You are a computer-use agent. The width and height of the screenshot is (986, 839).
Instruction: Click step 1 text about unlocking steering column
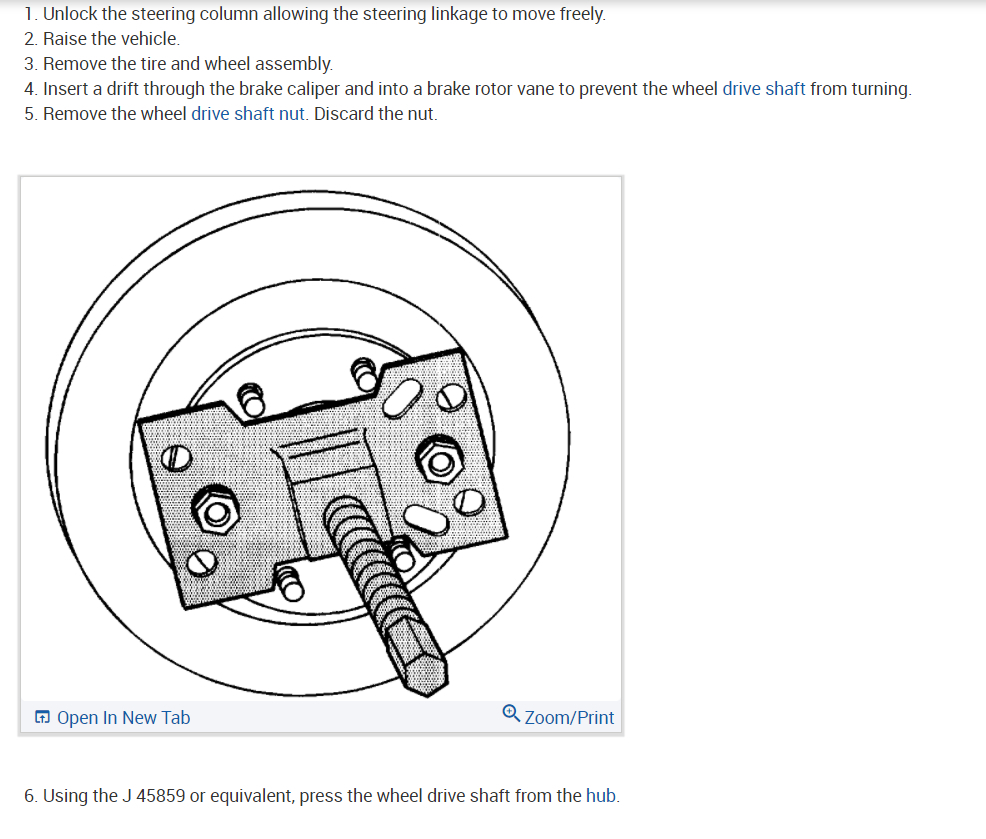pos(315,14)
